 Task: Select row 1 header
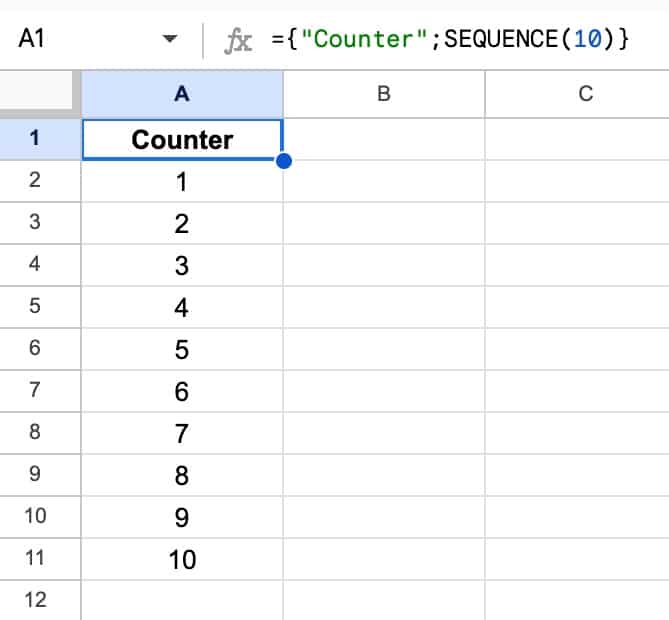(x=36, y=139)
